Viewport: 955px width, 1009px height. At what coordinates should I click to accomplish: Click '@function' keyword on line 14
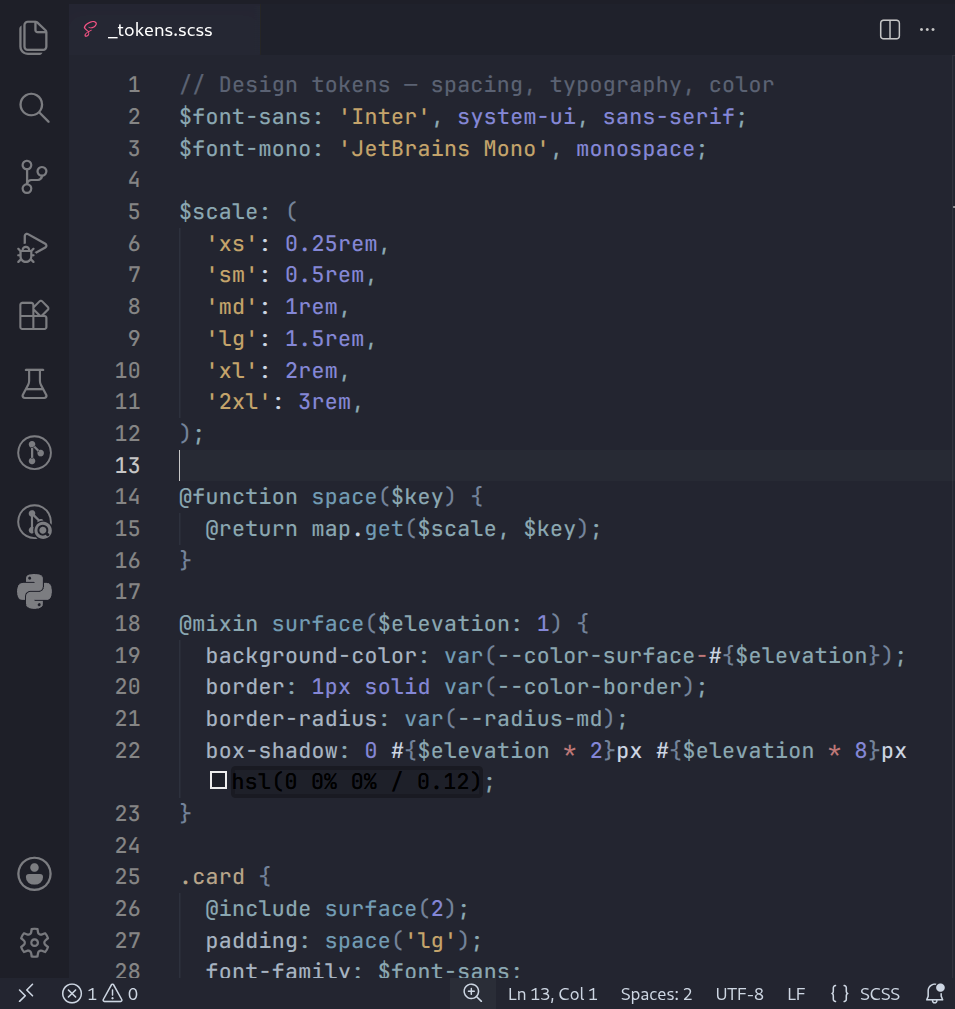coord(238,497)
